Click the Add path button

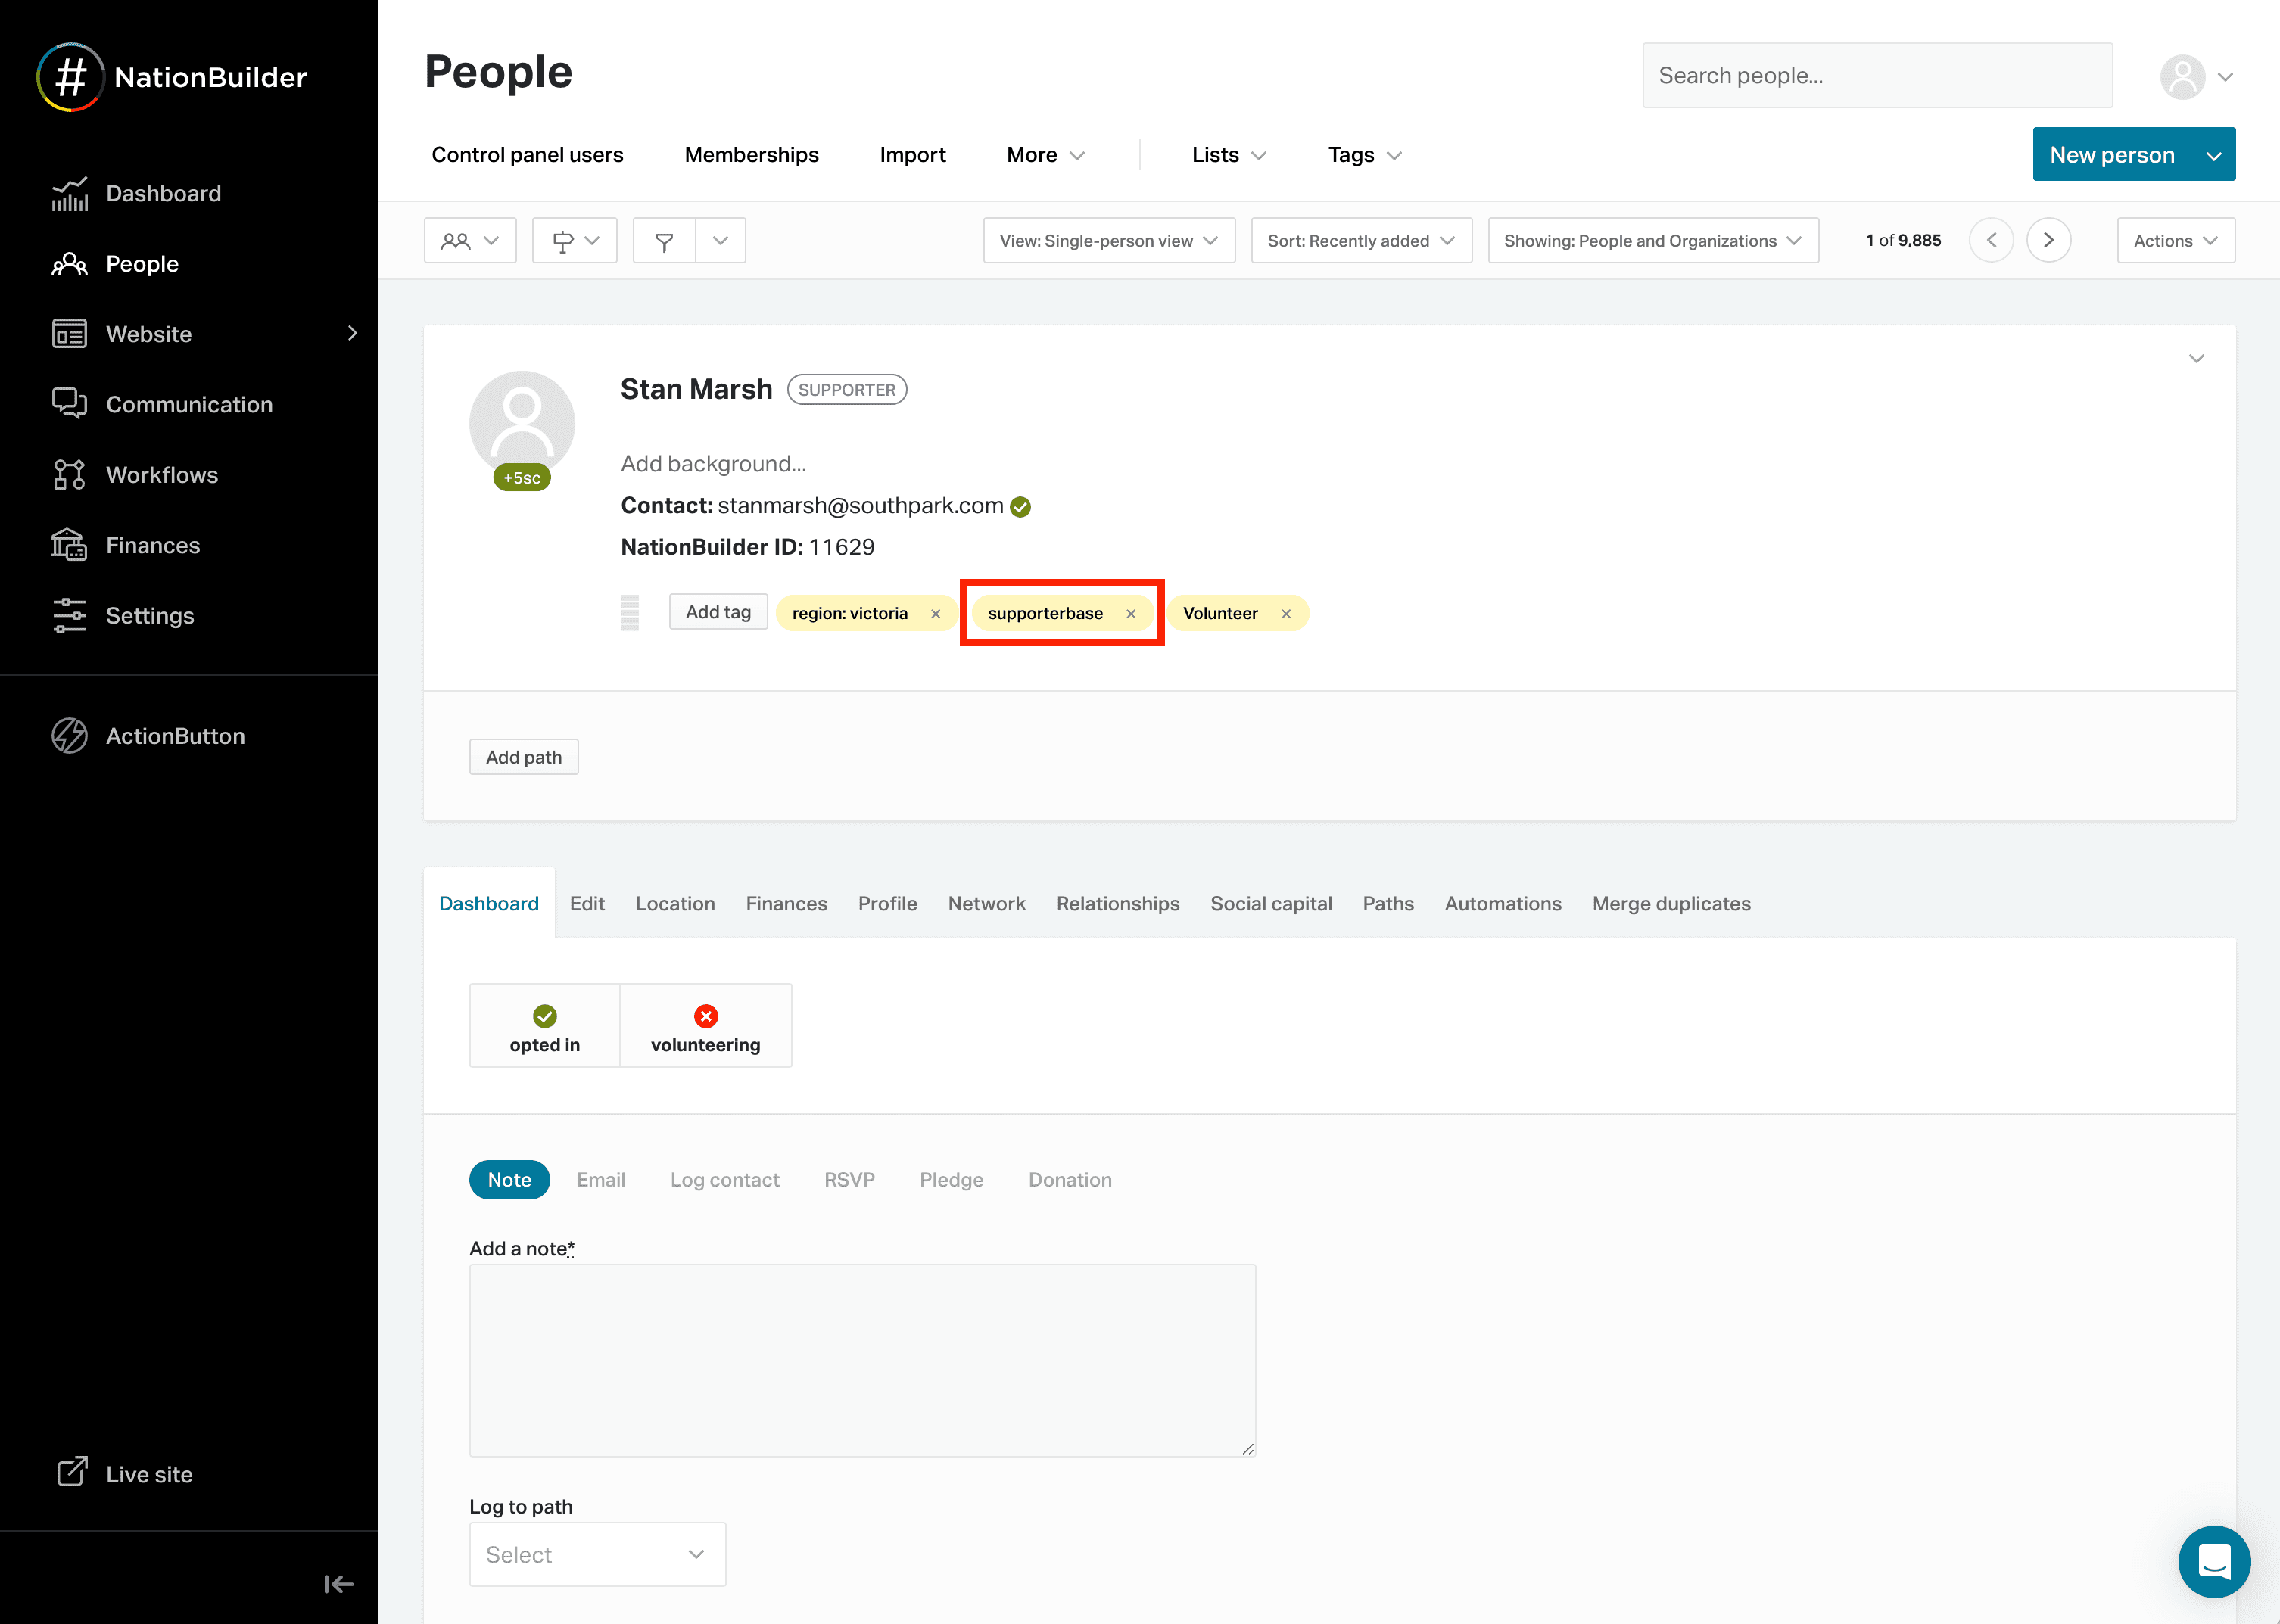523,757
